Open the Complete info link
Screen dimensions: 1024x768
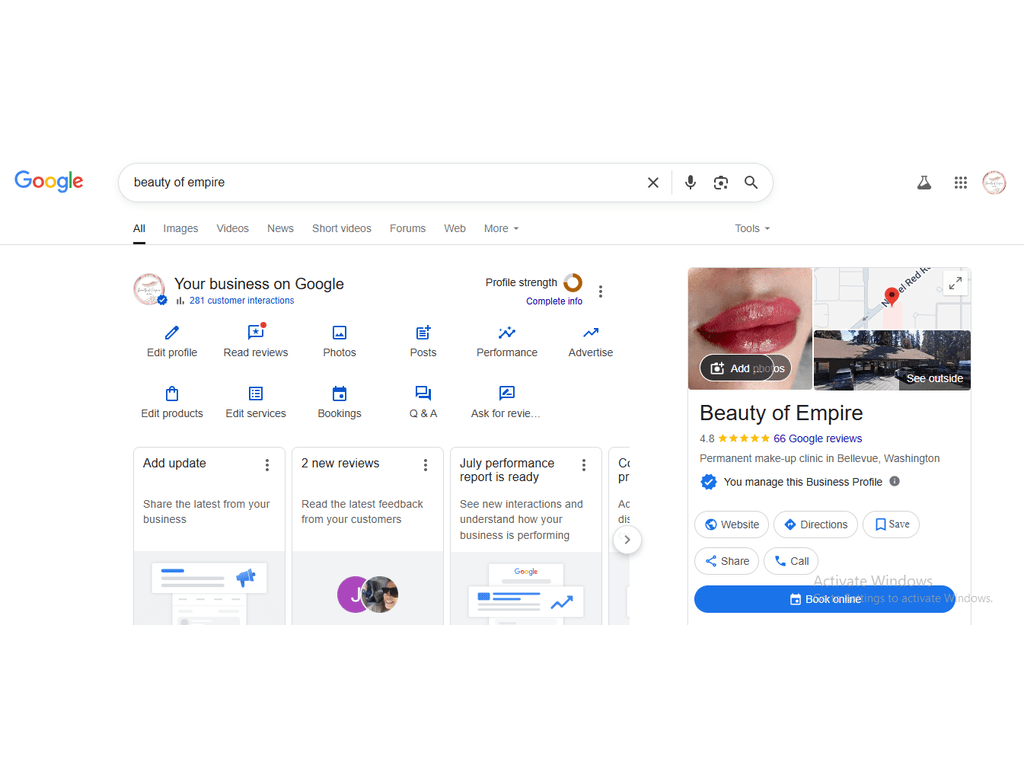554,301
